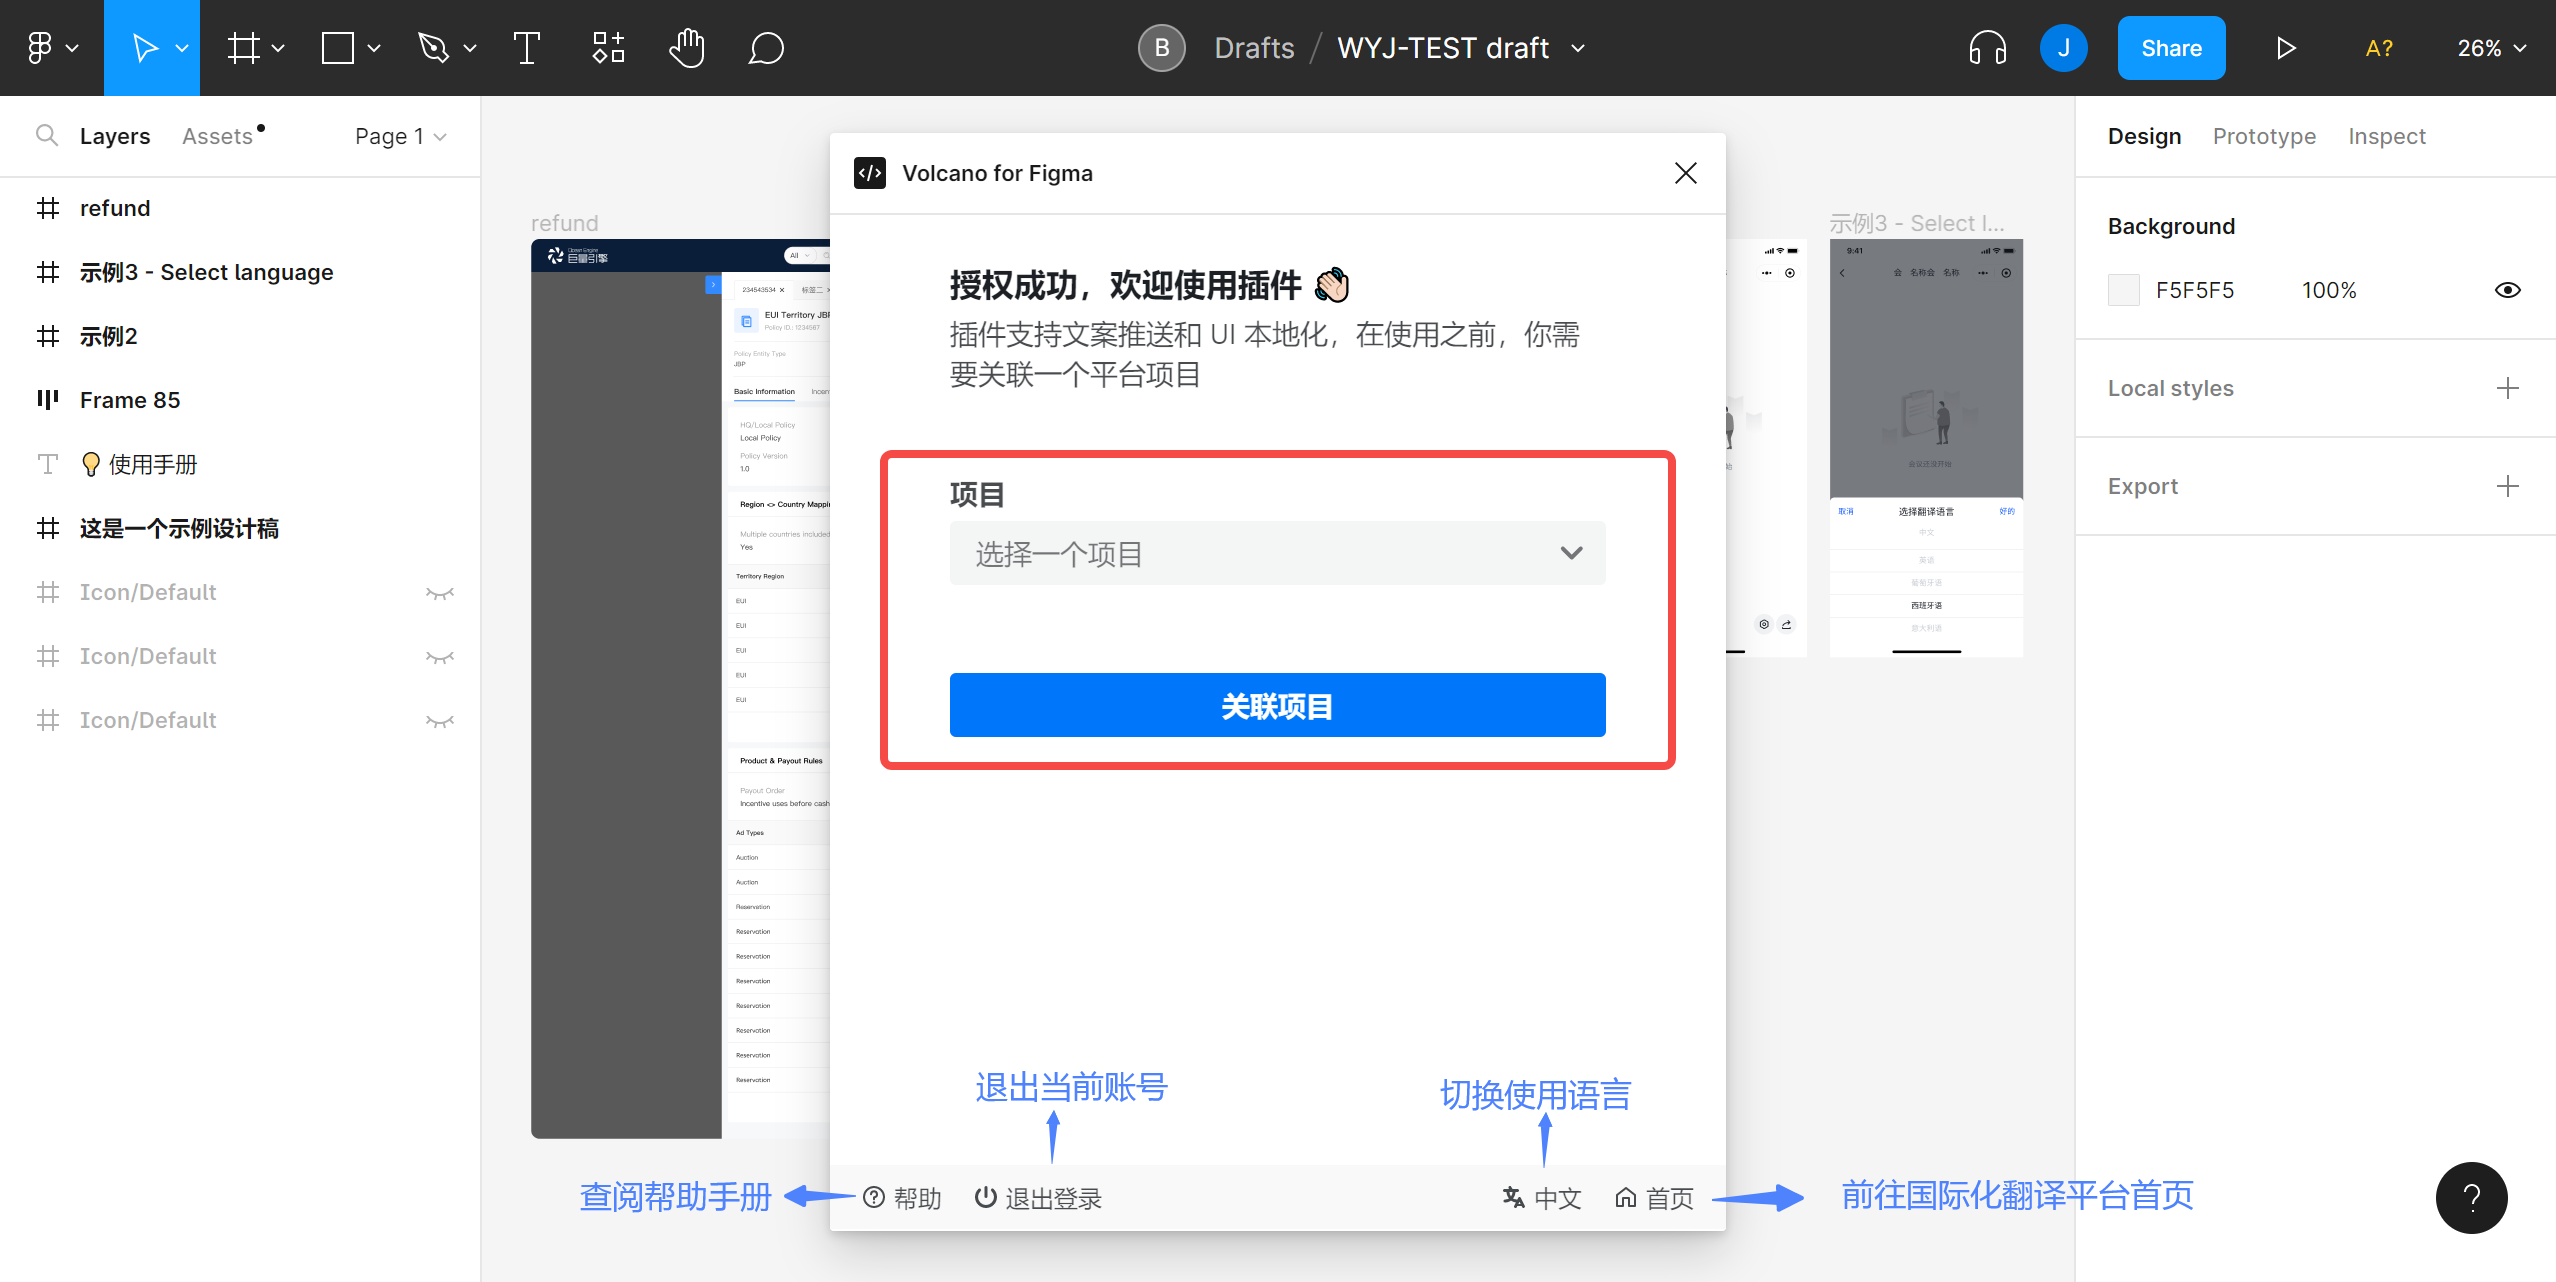Switch to the Prototype tab
2556x1282 pixels.
(x=2264, y=136)
